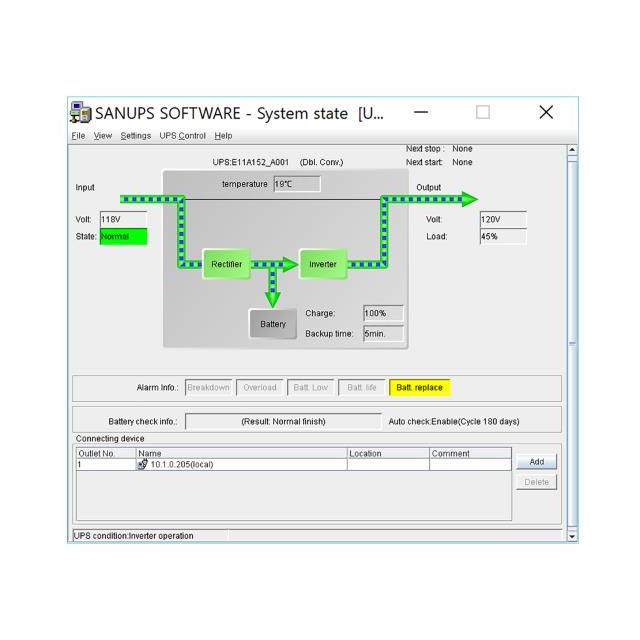Open the Help menu
The image size is (640, 640).
click(223, 136)
